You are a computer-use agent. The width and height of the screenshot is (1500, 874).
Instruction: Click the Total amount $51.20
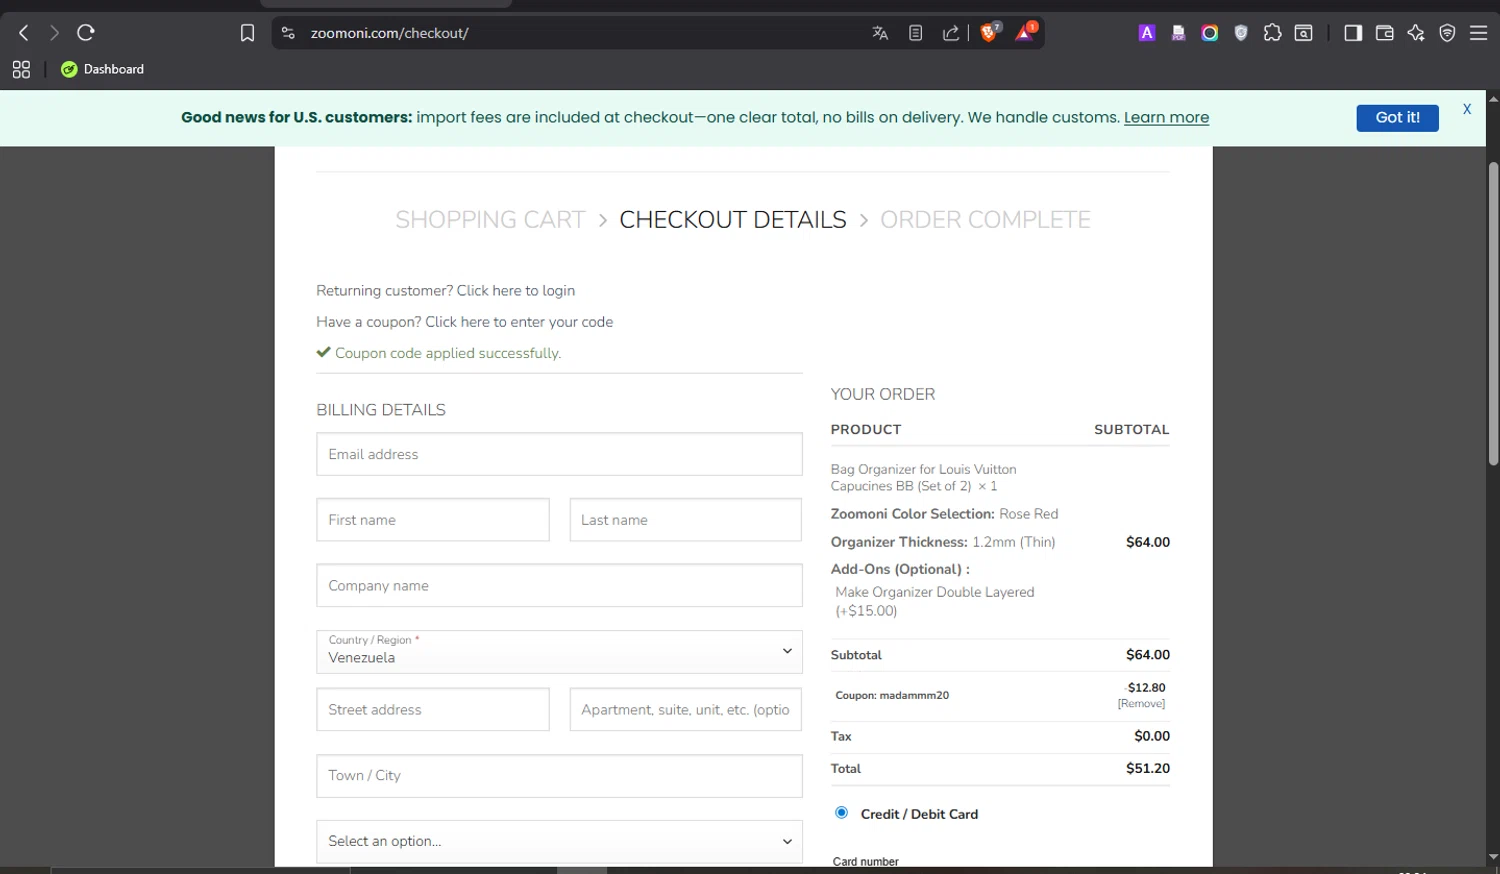pyautogui.click(x=1148, y=769)
